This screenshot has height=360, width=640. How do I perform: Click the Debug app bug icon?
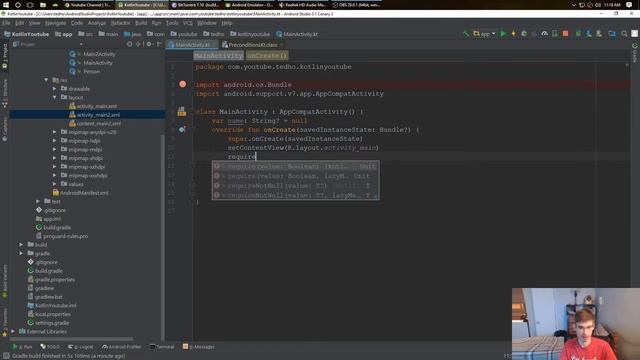(524, 34)
